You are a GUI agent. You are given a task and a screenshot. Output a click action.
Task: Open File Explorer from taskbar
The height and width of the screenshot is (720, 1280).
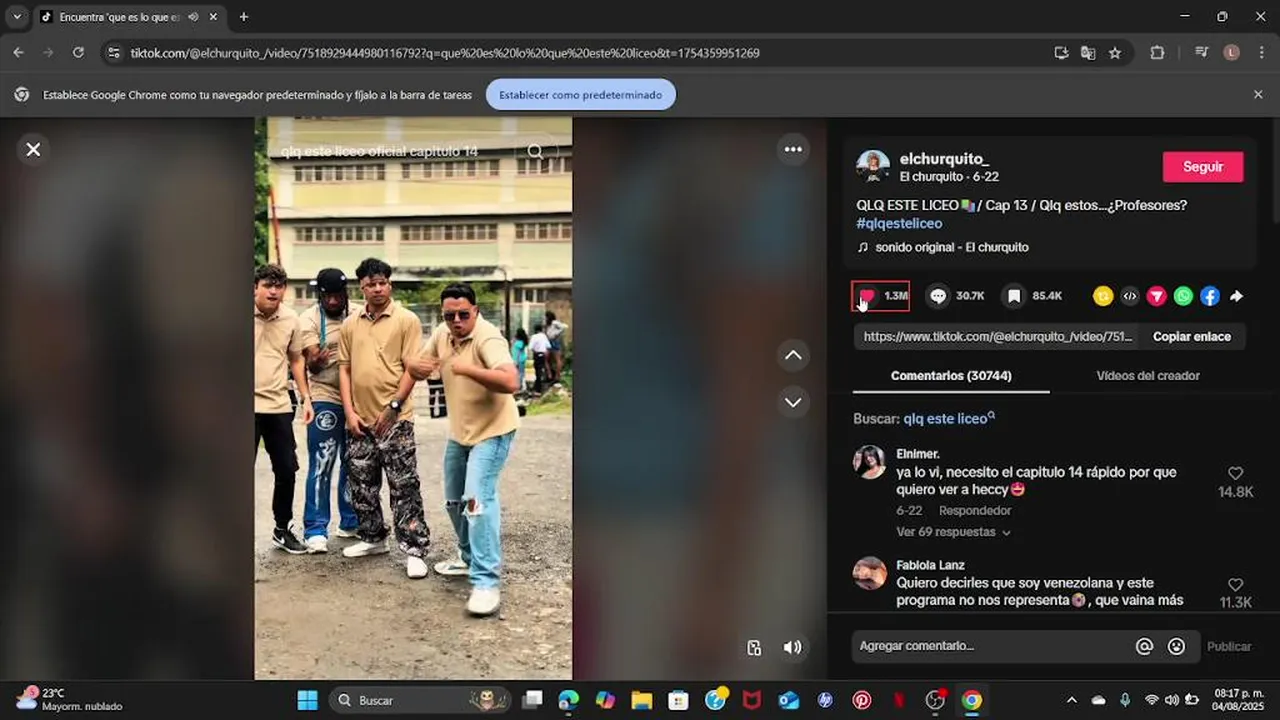click(x=641, y=700)
